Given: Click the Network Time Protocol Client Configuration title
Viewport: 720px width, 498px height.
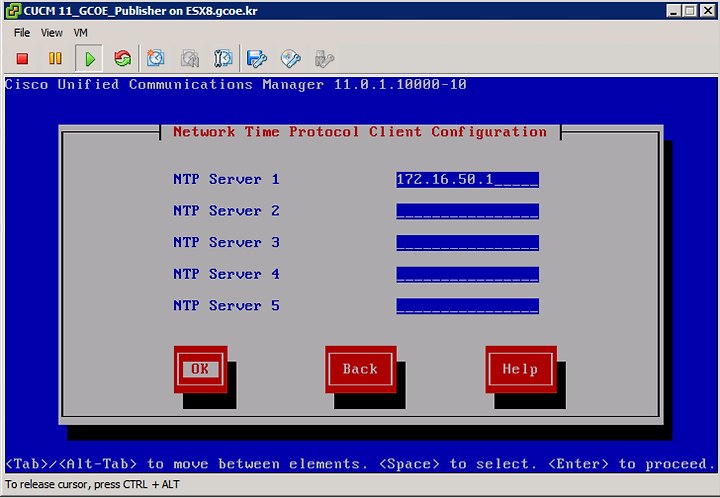Looking at the screenshot, I should coord(360,132).
